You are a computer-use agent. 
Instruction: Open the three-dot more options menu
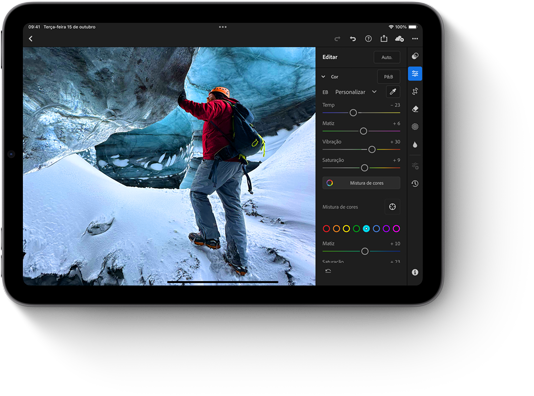[x=415, y=39]
